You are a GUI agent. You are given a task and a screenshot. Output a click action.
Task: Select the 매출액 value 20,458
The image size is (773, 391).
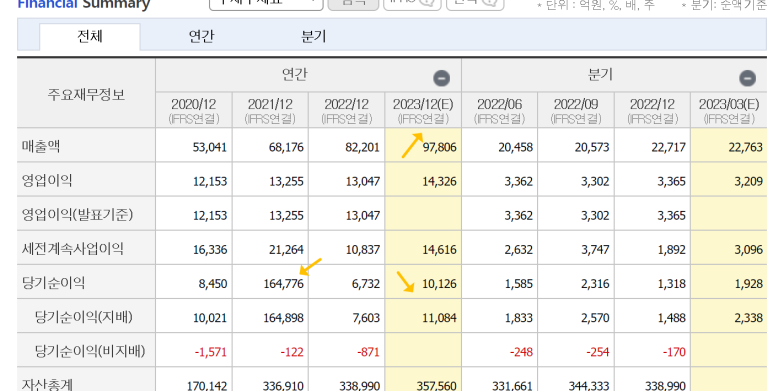515,147
